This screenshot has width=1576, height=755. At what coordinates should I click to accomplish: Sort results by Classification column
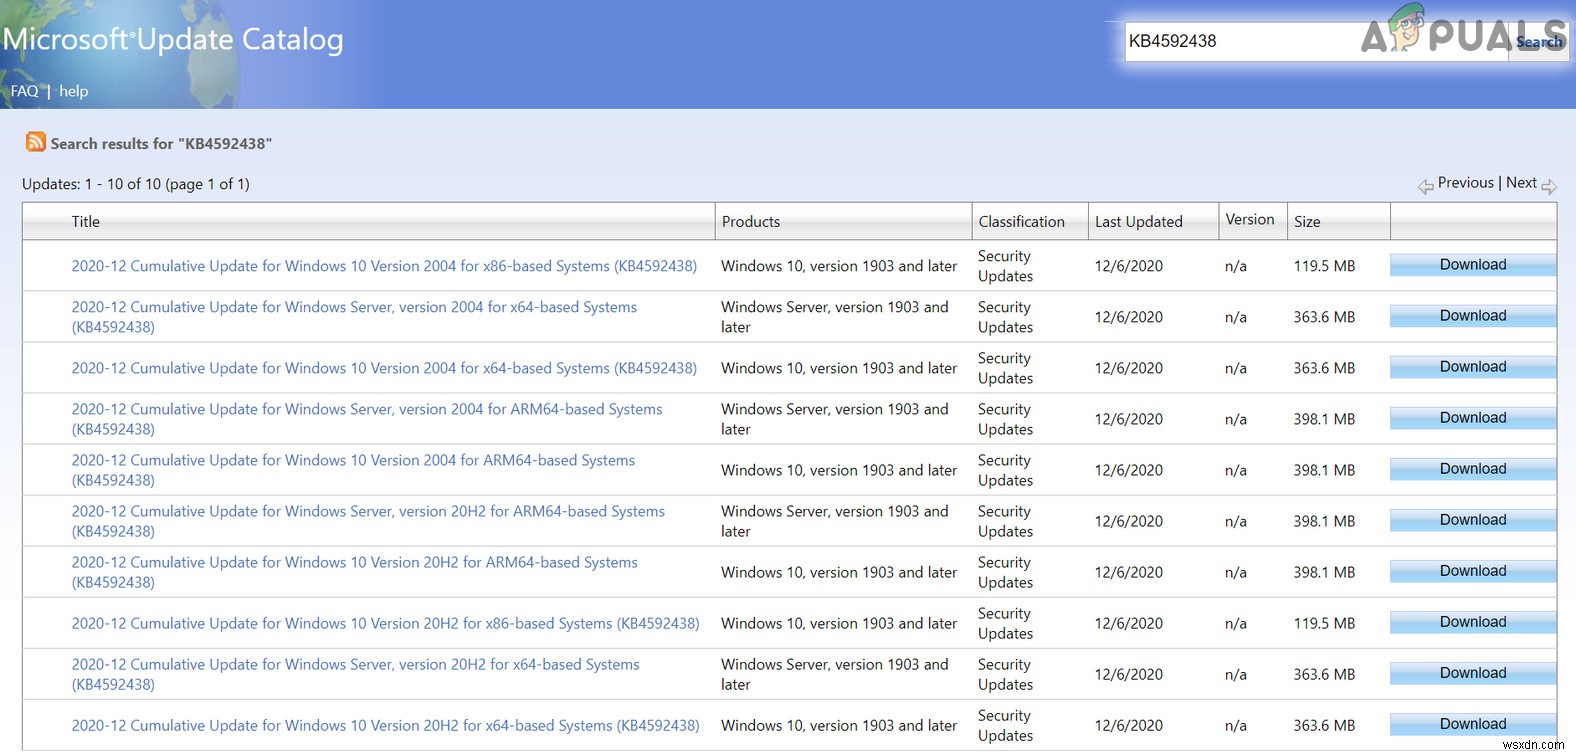1021,222
